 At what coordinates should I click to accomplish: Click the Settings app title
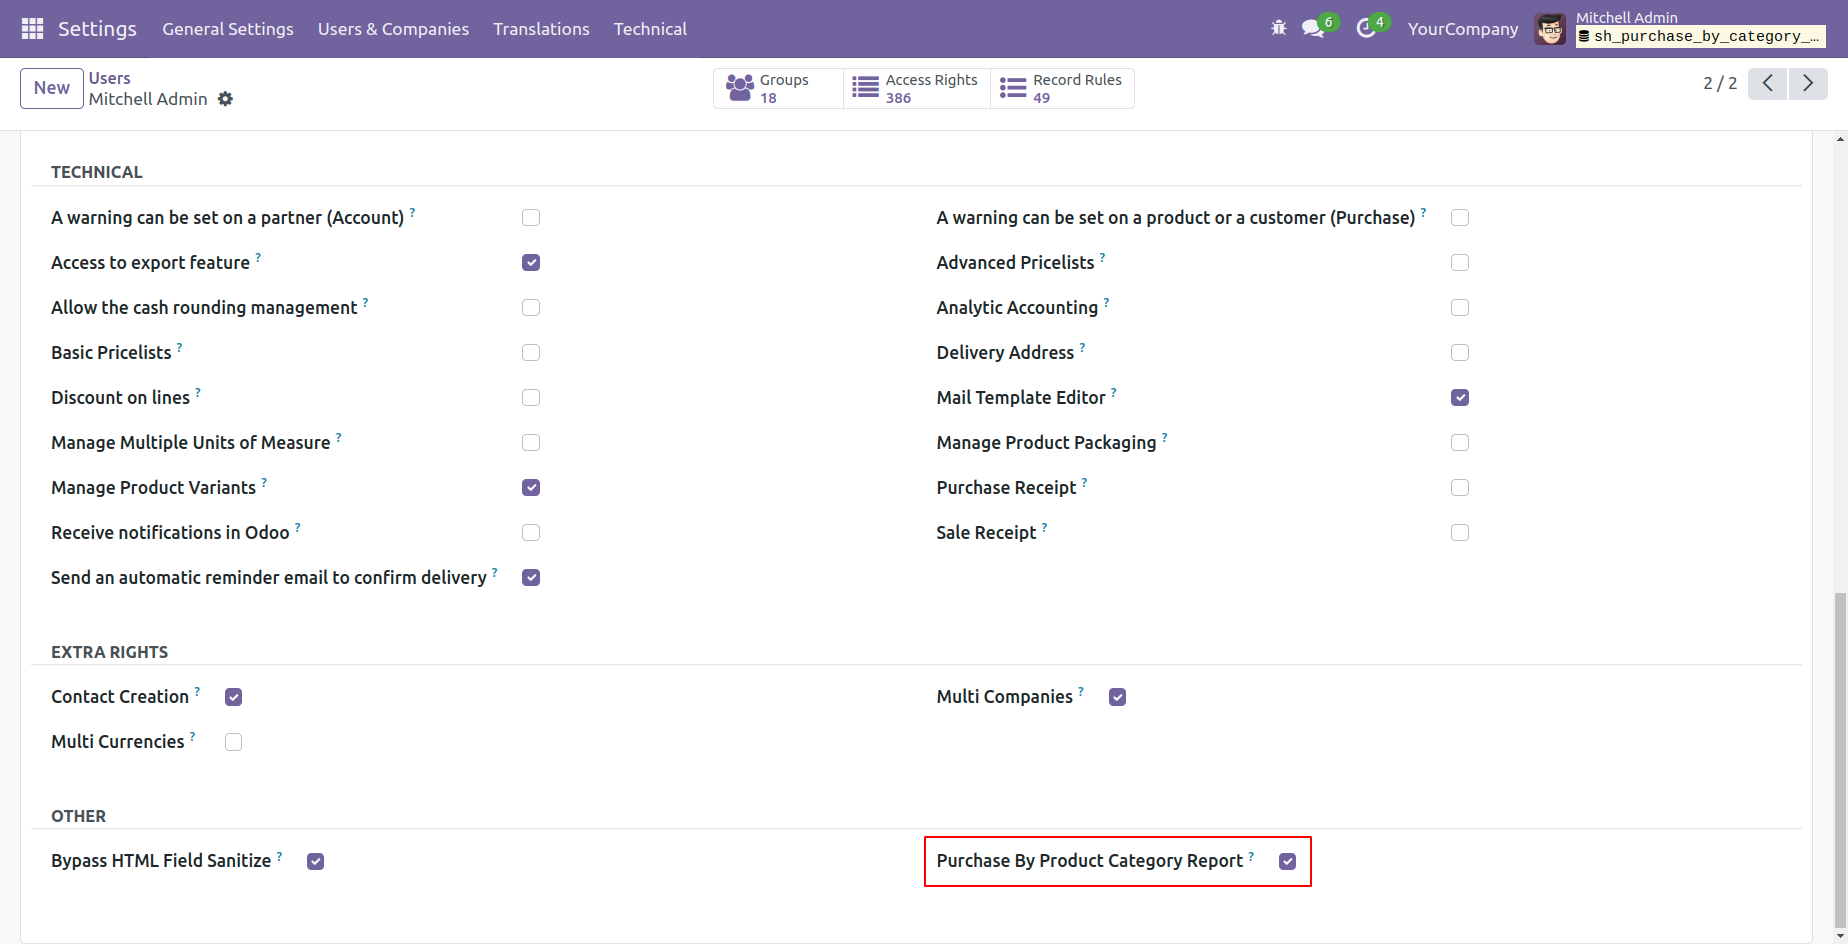point(97,29)
